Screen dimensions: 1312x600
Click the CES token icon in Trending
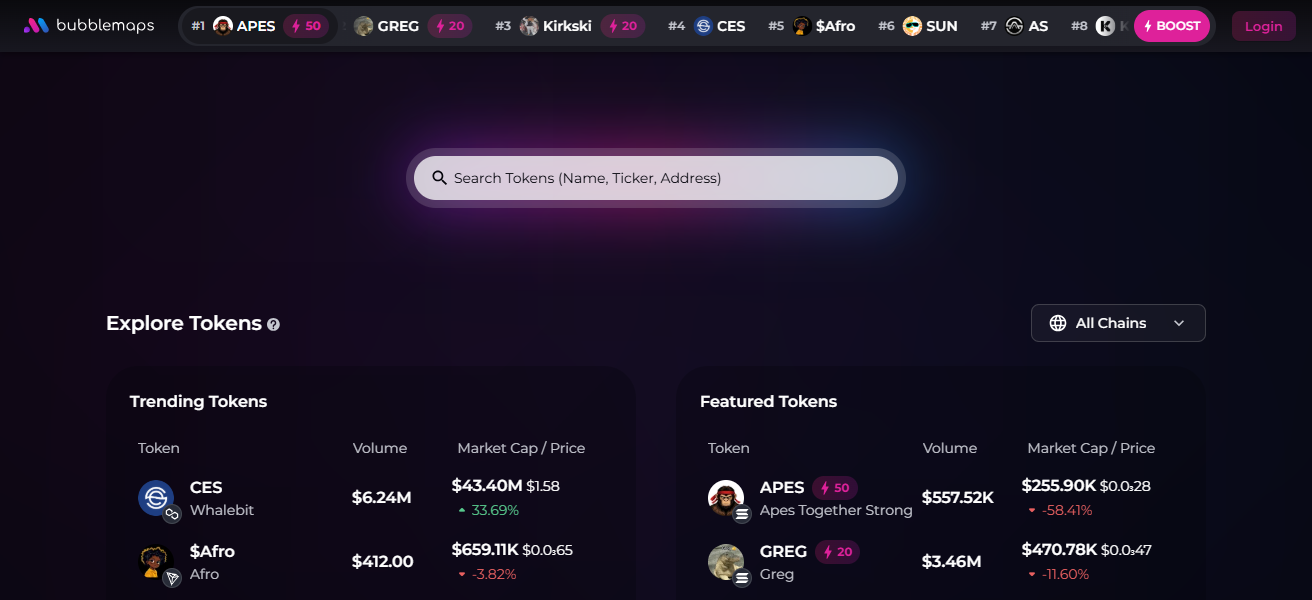[x=156, y=498]
